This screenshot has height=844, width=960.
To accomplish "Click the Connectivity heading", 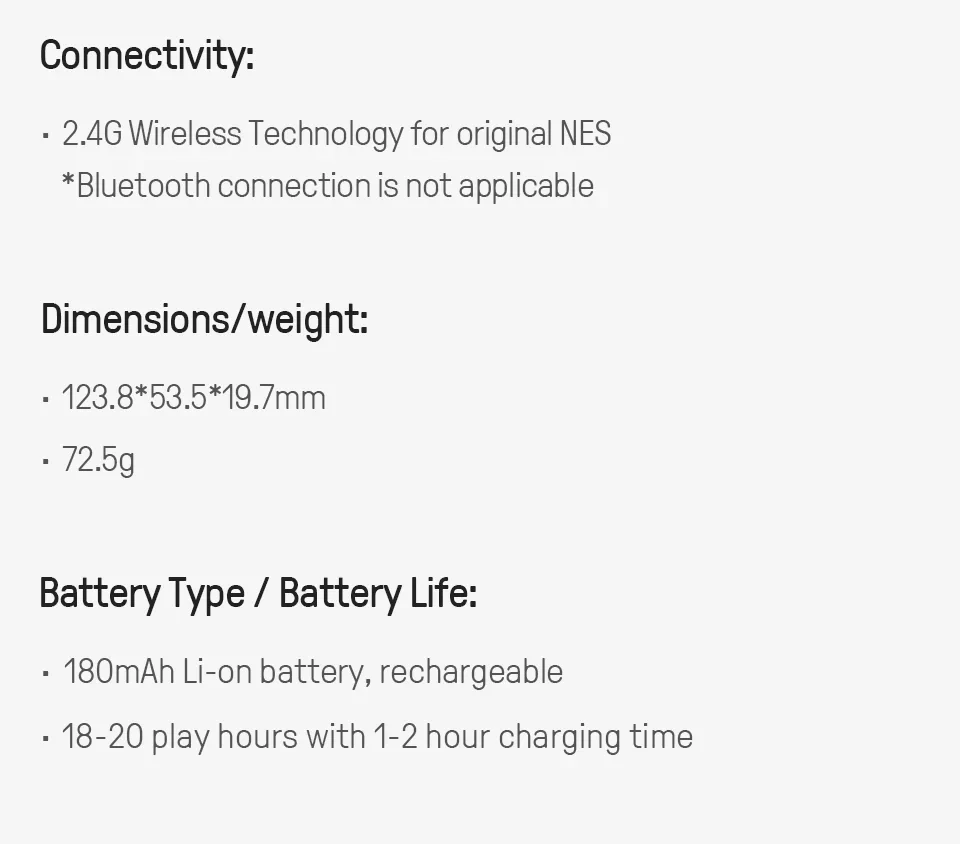I will coord(147,55).
